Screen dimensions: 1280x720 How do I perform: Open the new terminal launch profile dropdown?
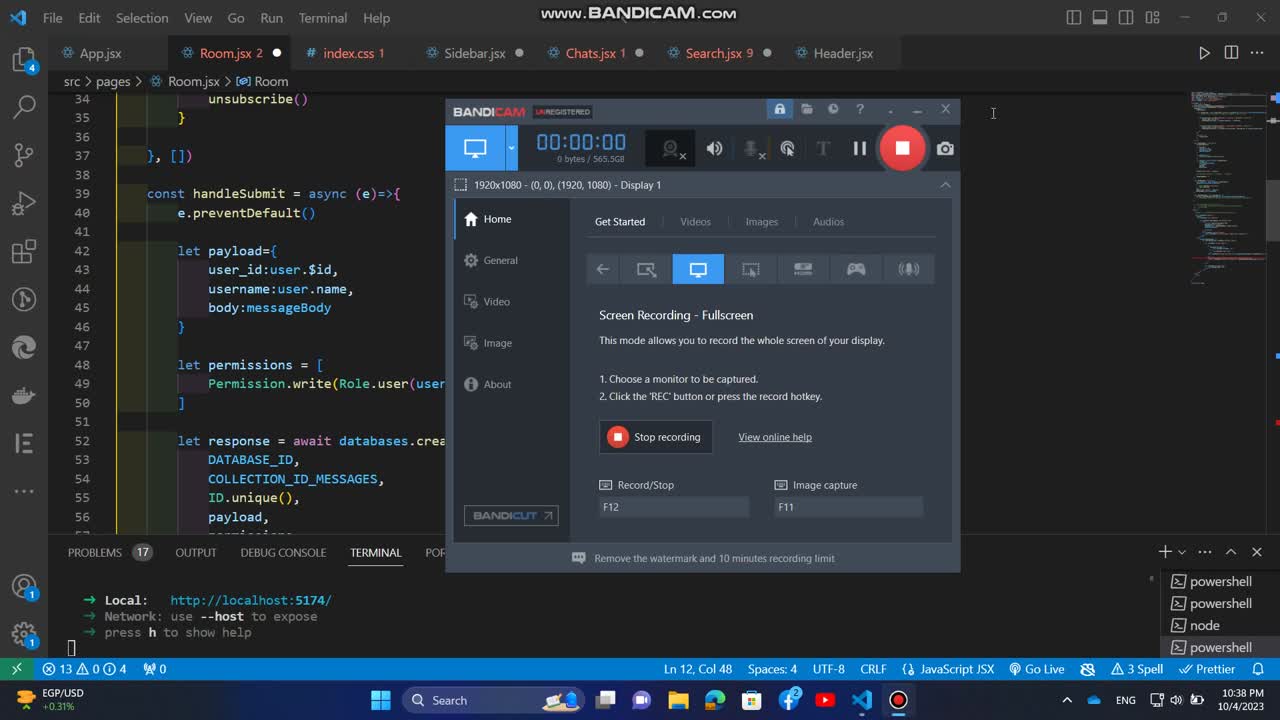pos(1182,552)
